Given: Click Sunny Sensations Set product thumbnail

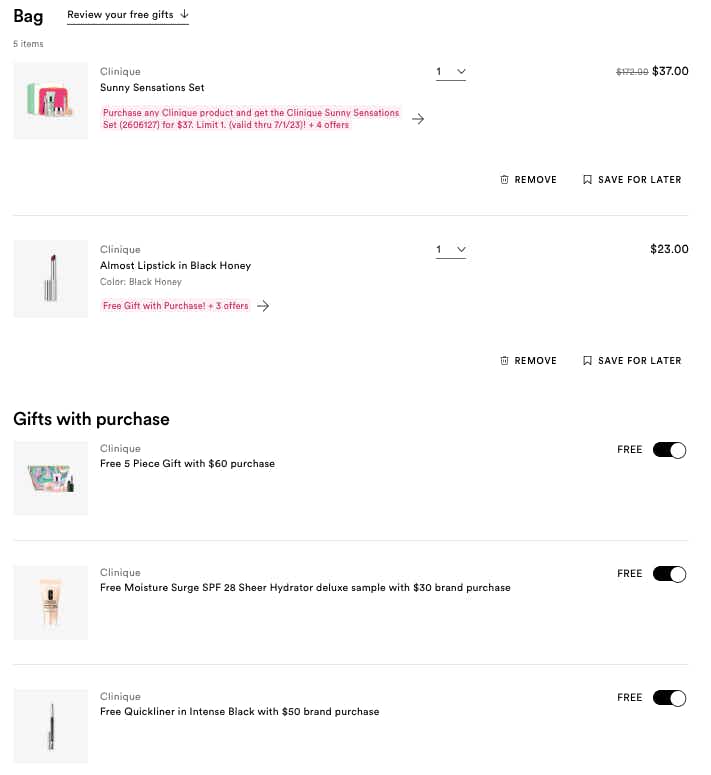Looking at the screenshot, I should (x=50, y=100).
